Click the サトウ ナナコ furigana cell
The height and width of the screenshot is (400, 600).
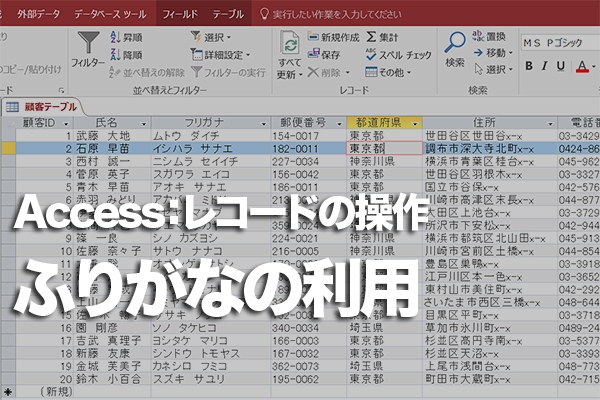211,251
